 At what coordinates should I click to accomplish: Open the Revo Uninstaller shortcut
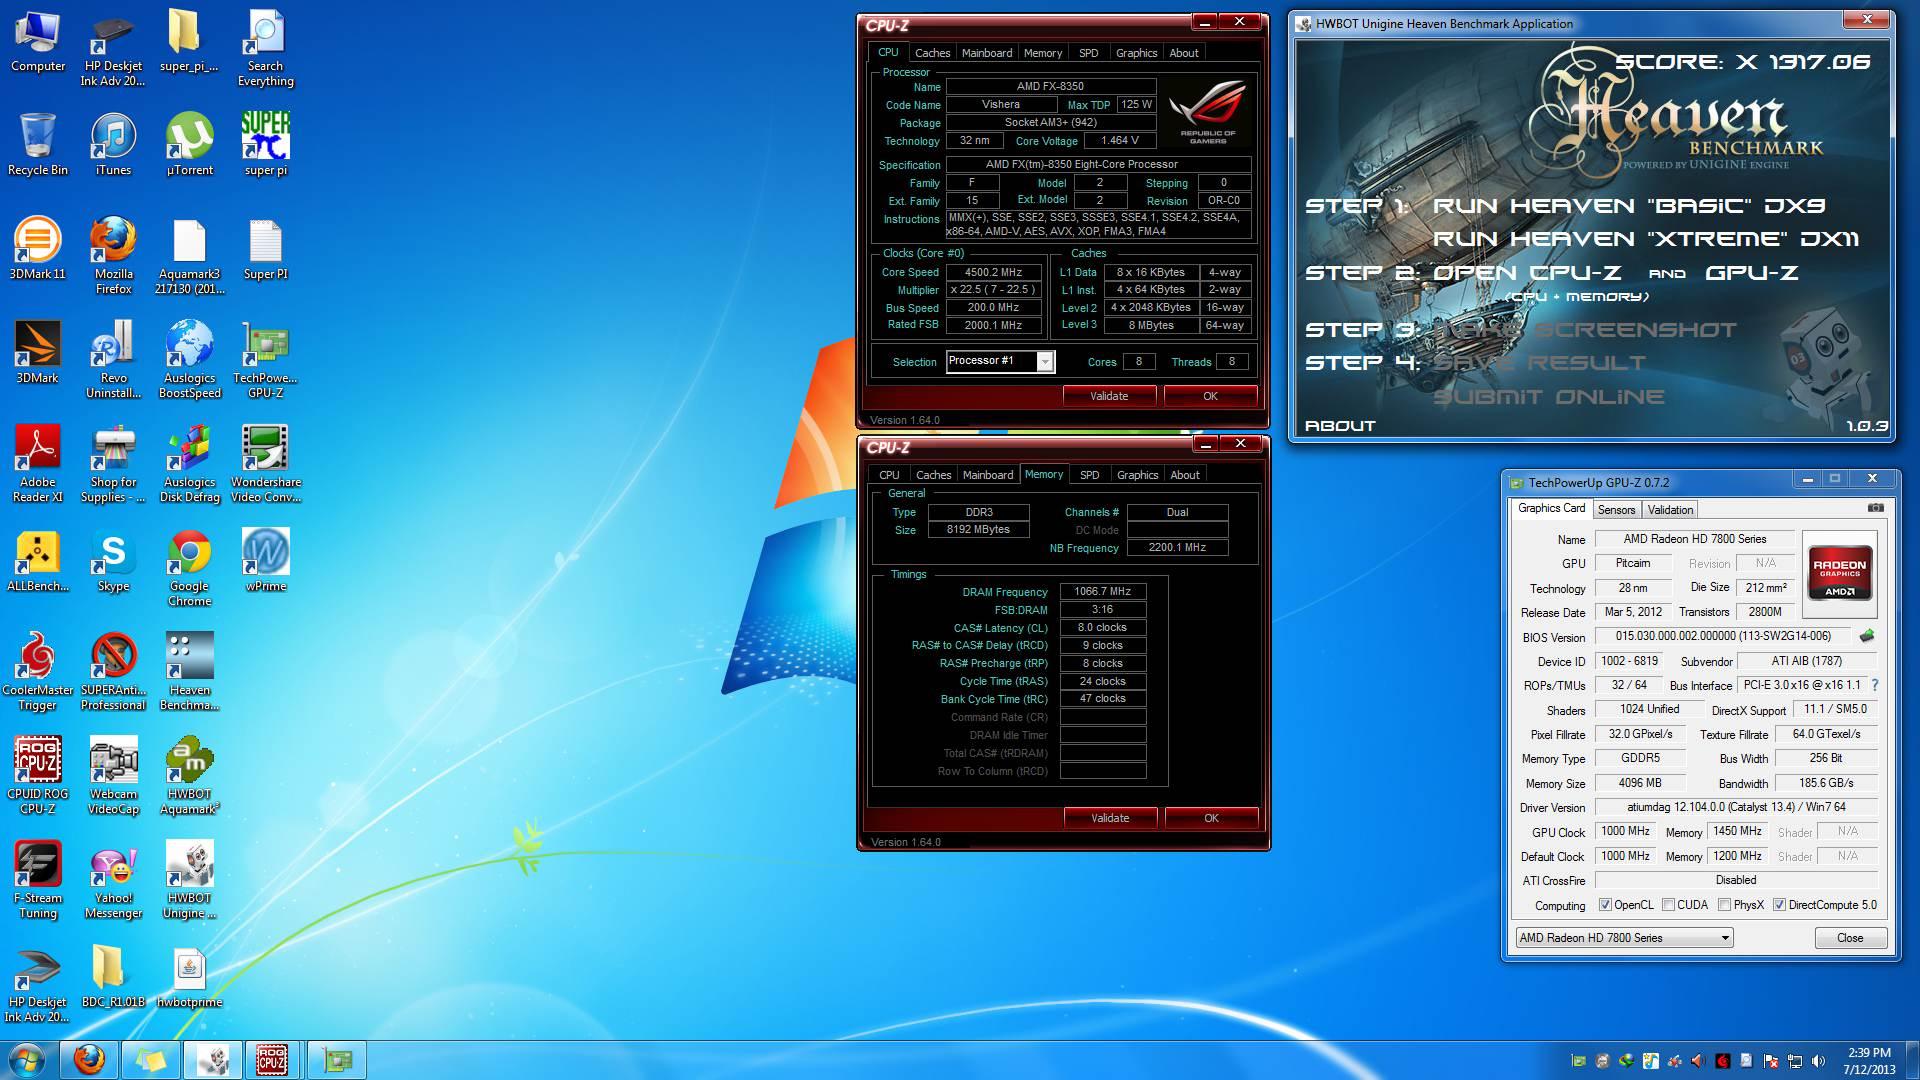[x=113, y=361]
